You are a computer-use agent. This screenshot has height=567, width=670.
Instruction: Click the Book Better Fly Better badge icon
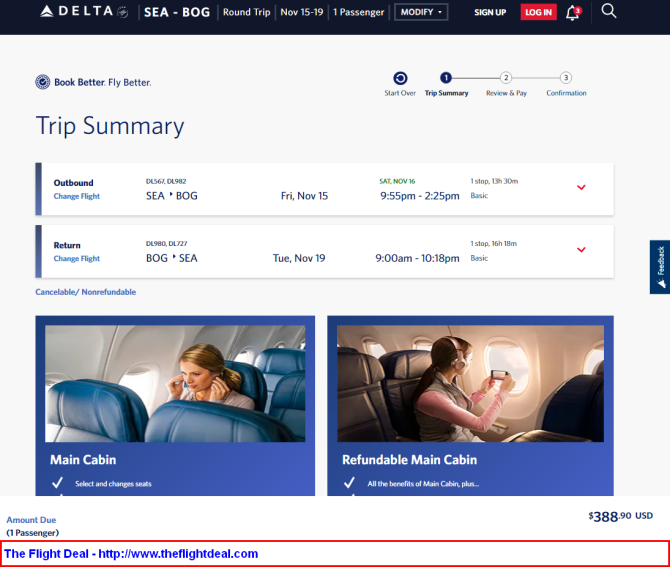[x=43, y=82]
